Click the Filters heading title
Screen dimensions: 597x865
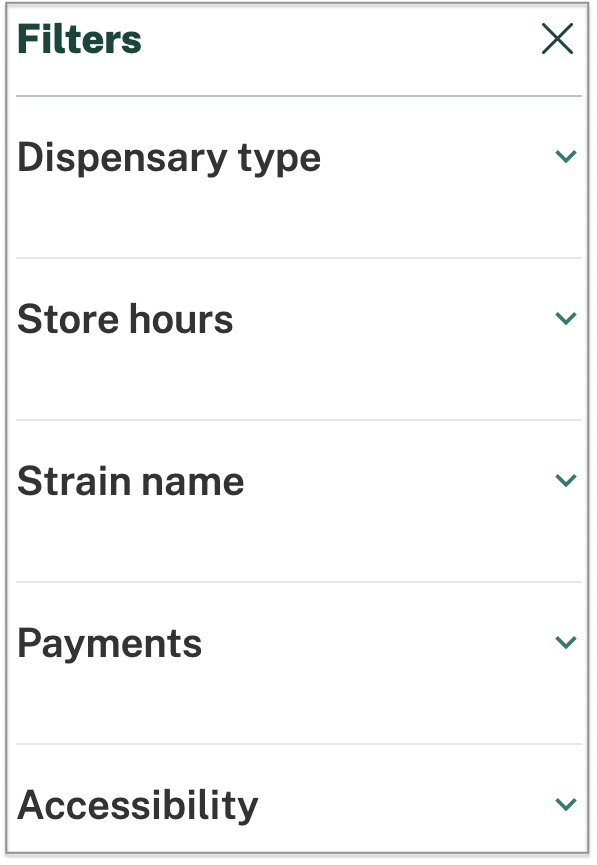pyautogui.click(x=79, y=39)
